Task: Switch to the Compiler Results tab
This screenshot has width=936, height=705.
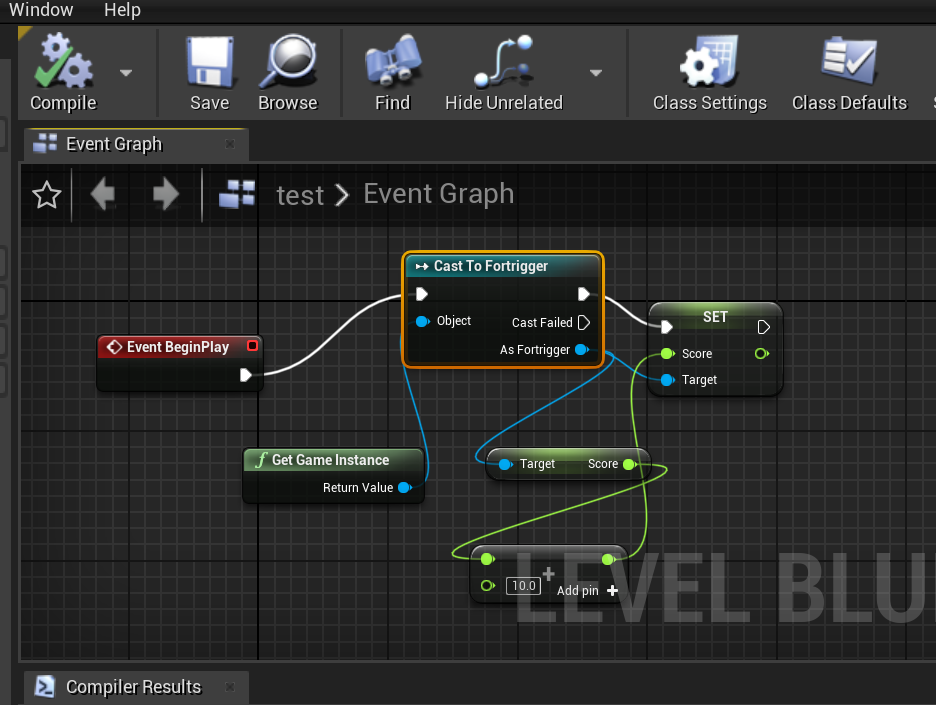Action: (132, 687)
